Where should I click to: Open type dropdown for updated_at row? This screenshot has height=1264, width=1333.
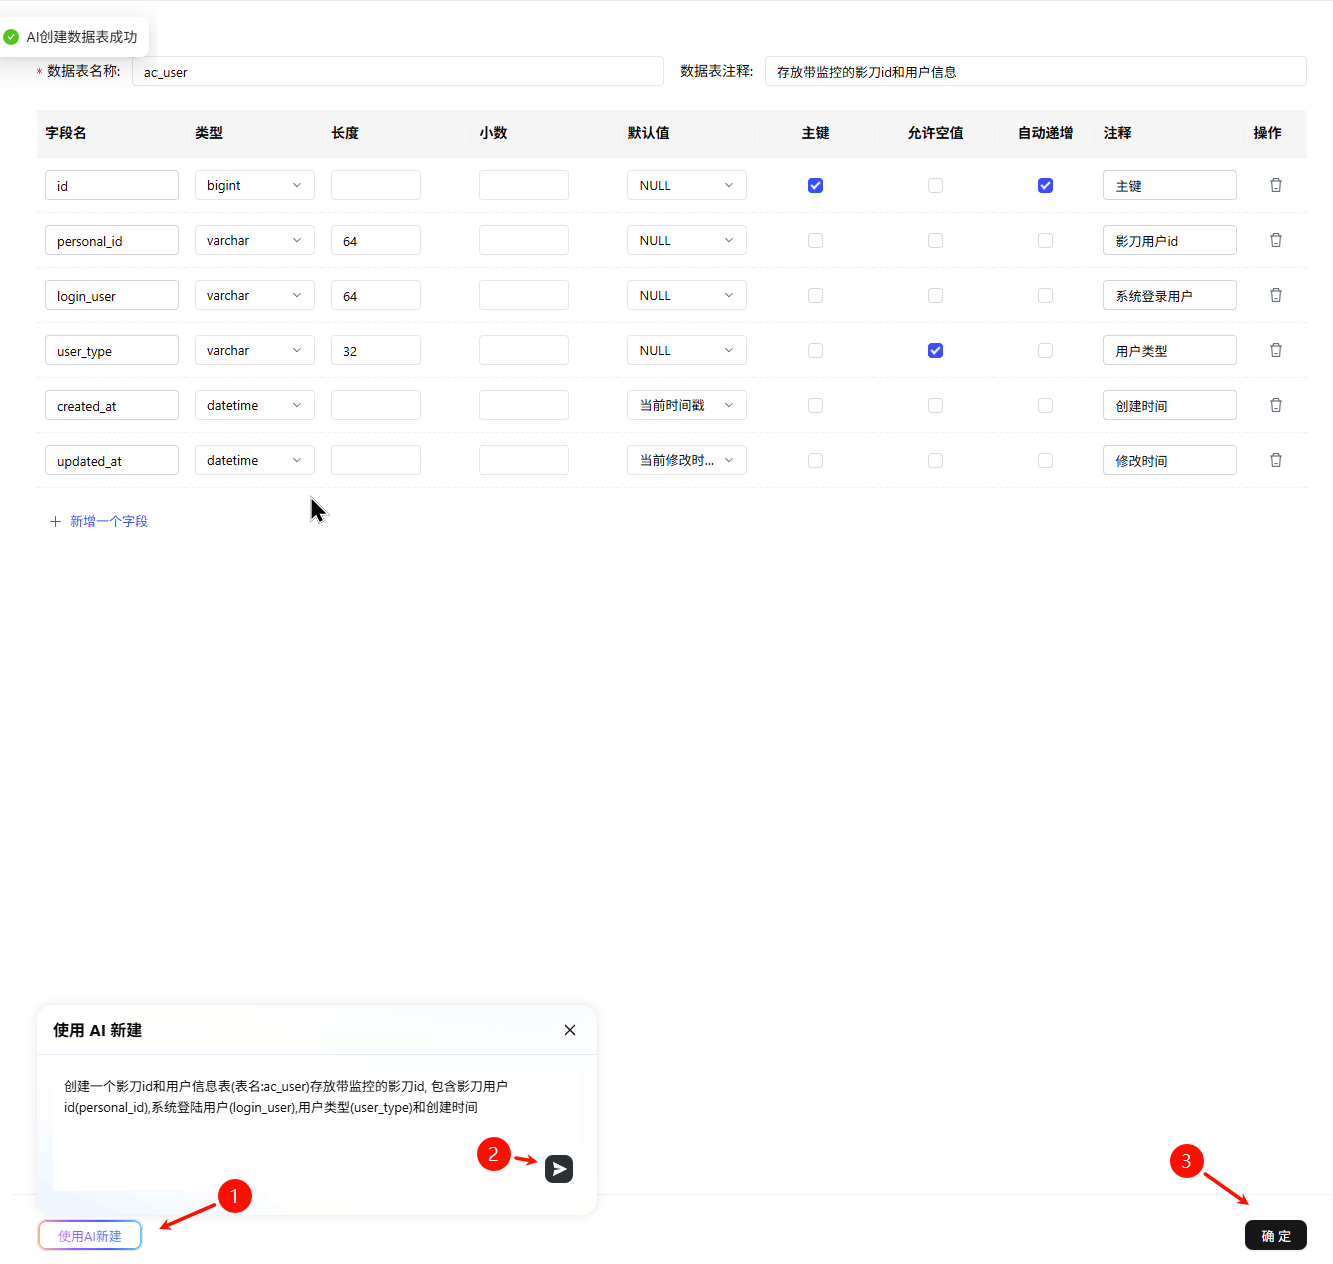point(255,460)
